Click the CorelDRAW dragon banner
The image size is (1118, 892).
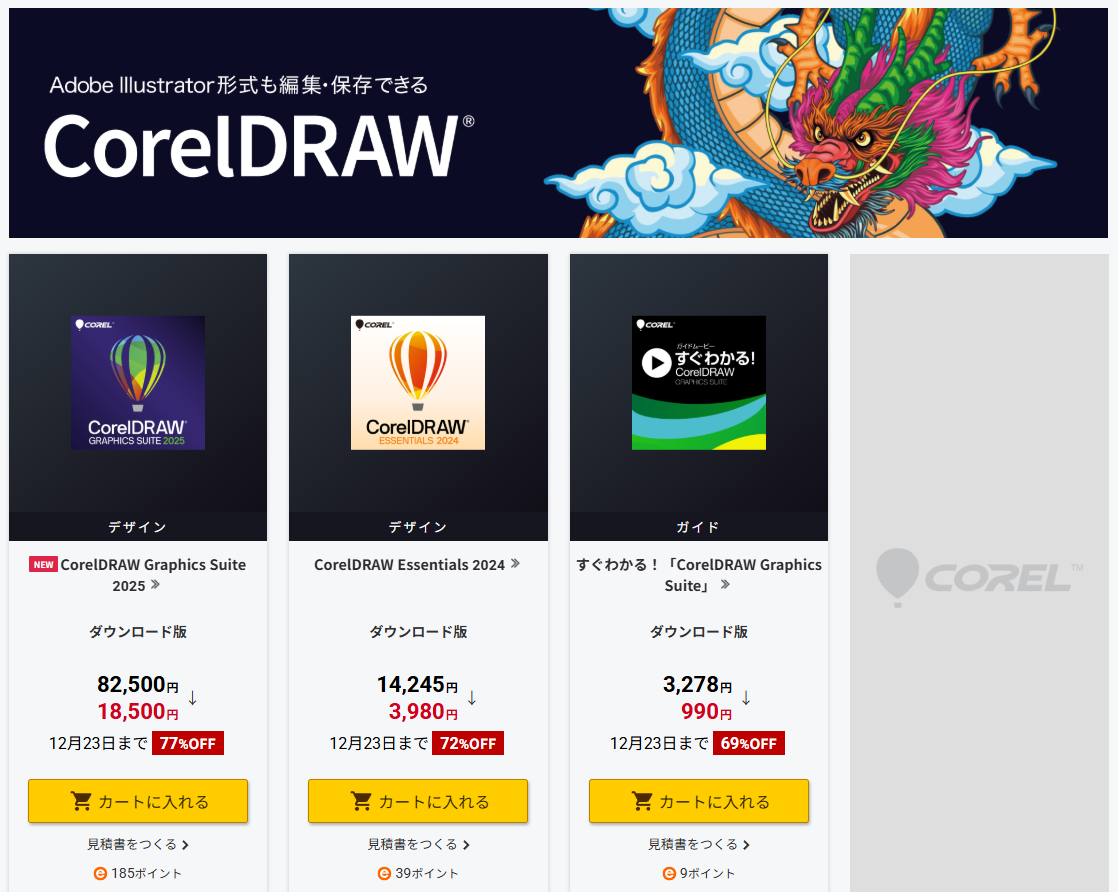(x=558, y=123)
